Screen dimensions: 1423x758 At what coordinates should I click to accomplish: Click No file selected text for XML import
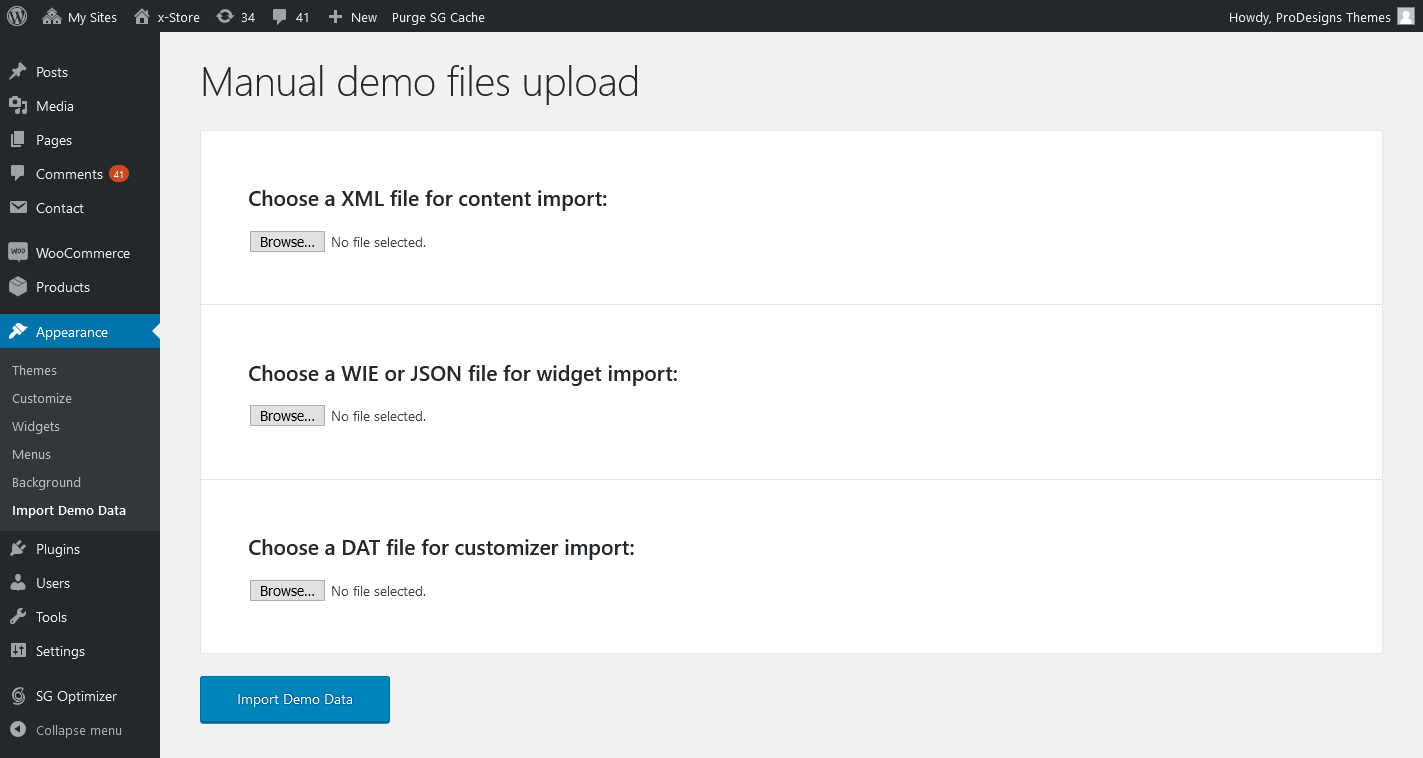[378, 242]
